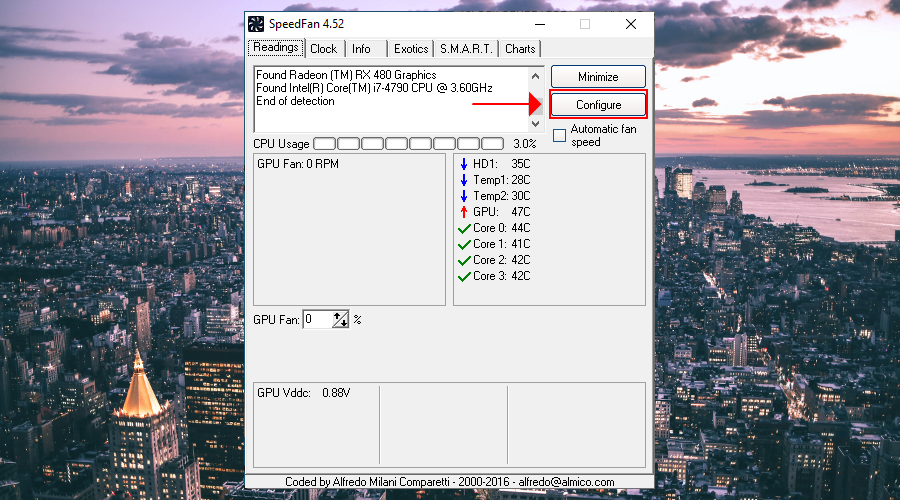The height and width of the screenshot is (500, 900).
Task: Click the blue arrow icon next to Temp1
Action: tap(464, 180)
